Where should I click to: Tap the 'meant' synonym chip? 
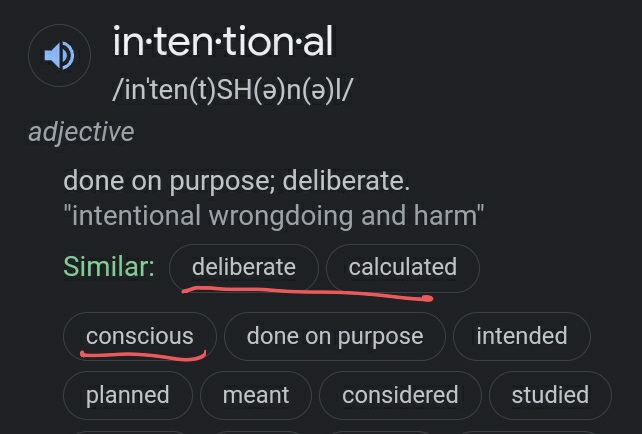[x=256, y=395]
